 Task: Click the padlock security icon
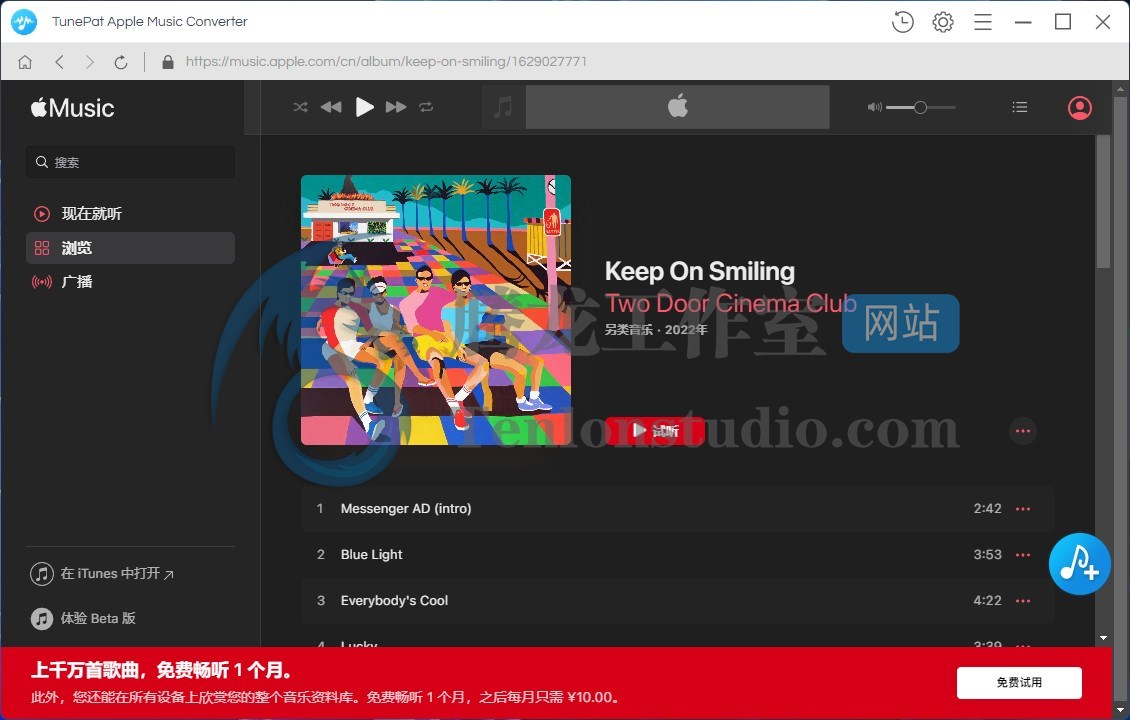point(168,62)
